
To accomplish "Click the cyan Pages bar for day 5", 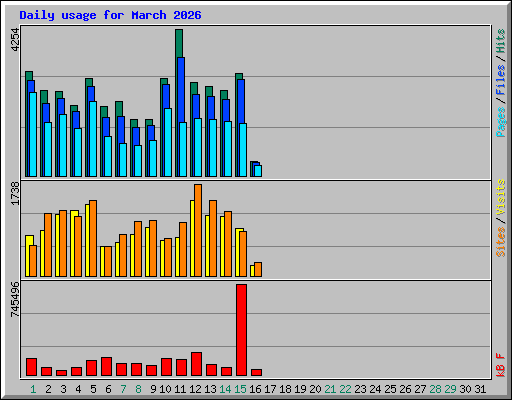I will [x=93, y=139].
